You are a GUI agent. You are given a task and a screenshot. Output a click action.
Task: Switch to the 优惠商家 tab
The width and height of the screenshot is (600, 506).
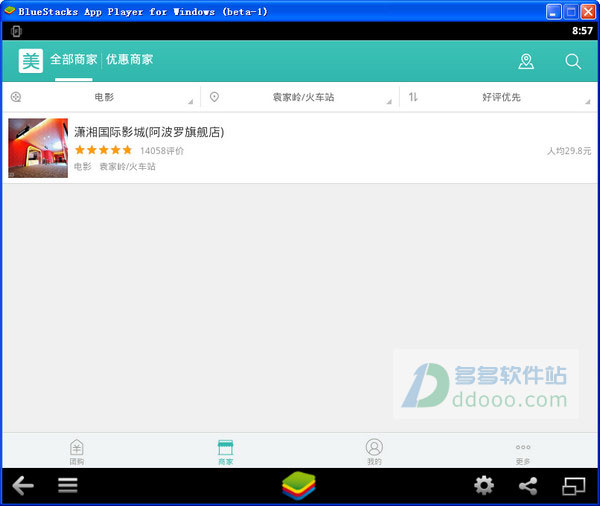(x=129, y=60)
